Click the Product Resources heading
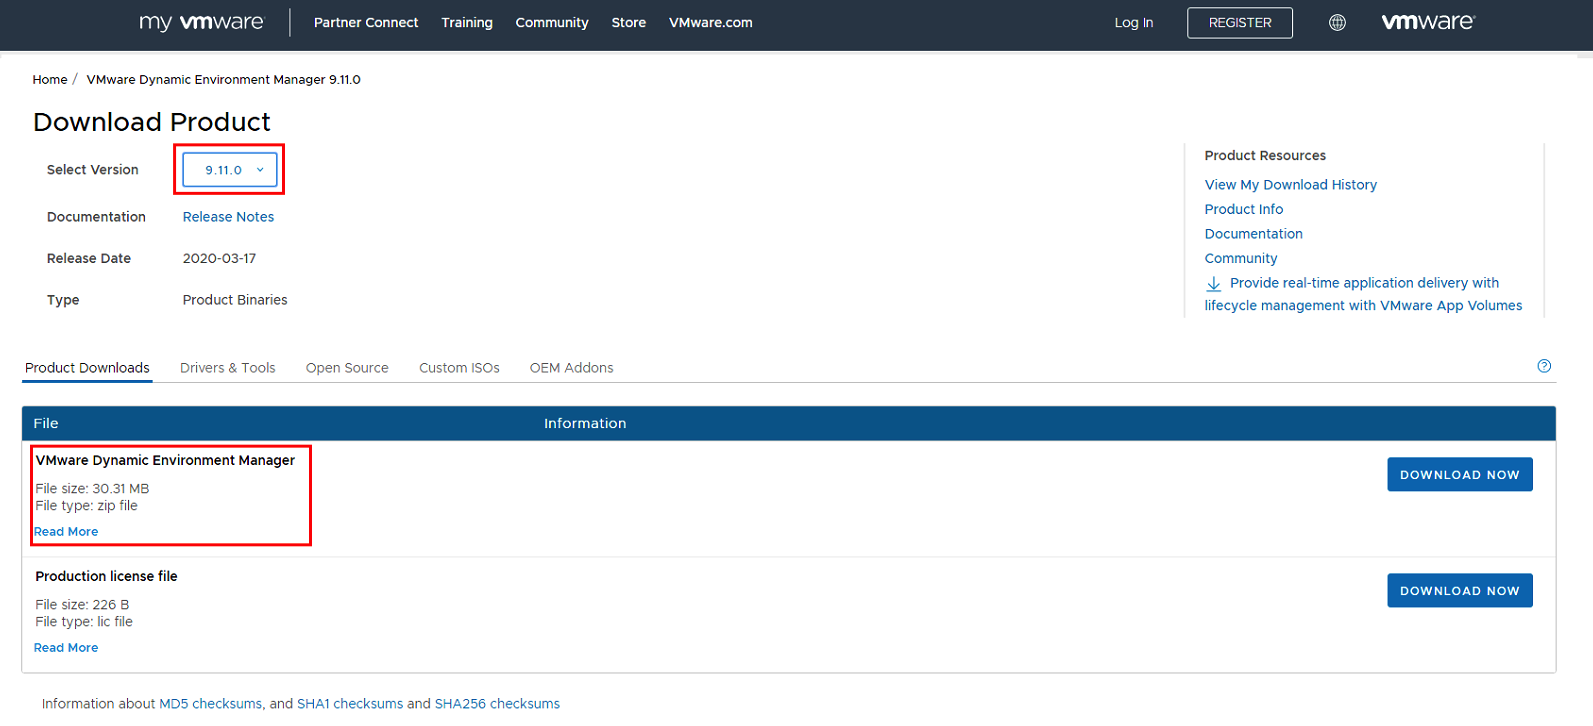 [x=1265, y=155]
